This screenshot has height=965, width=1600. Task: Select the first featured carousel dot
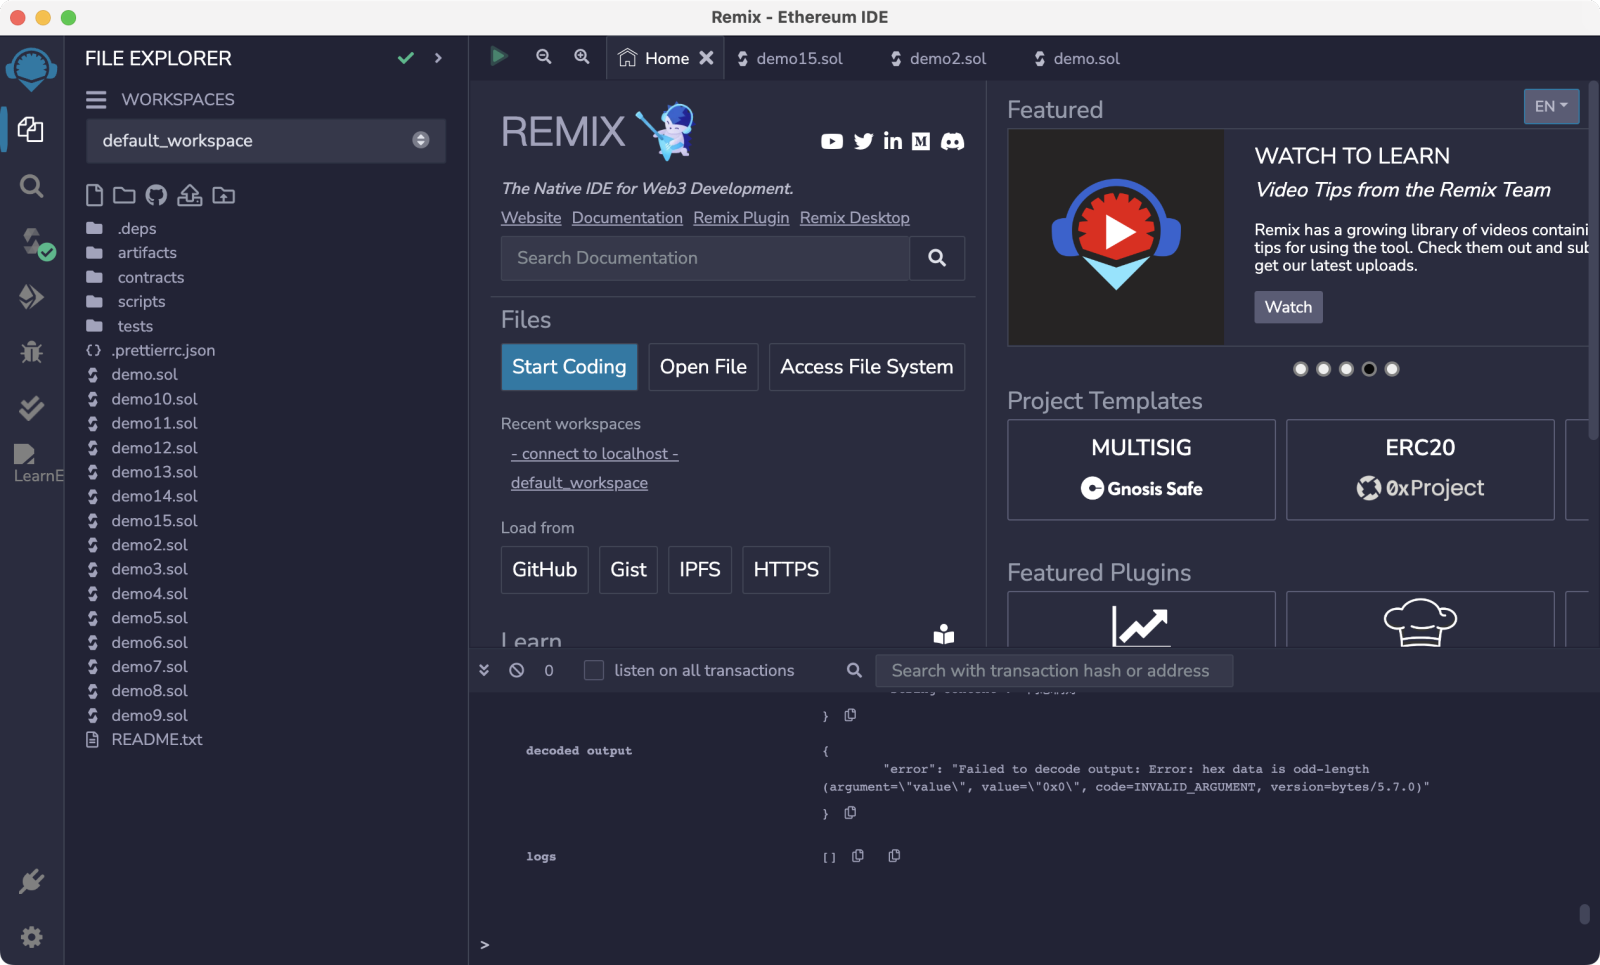1300,369
